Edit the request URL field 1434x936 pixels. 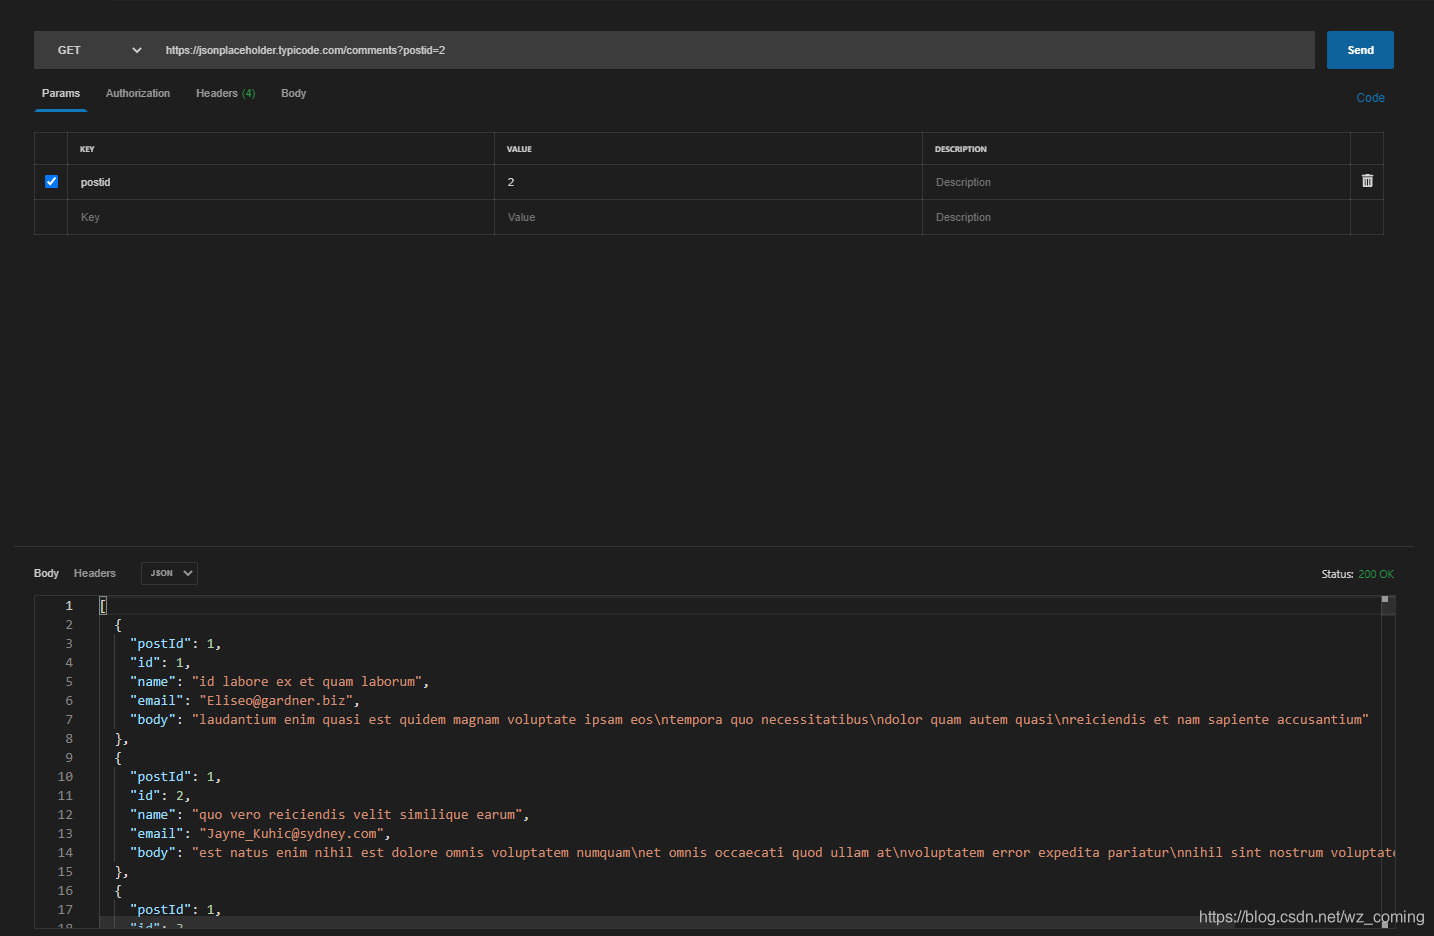point(735,50)
